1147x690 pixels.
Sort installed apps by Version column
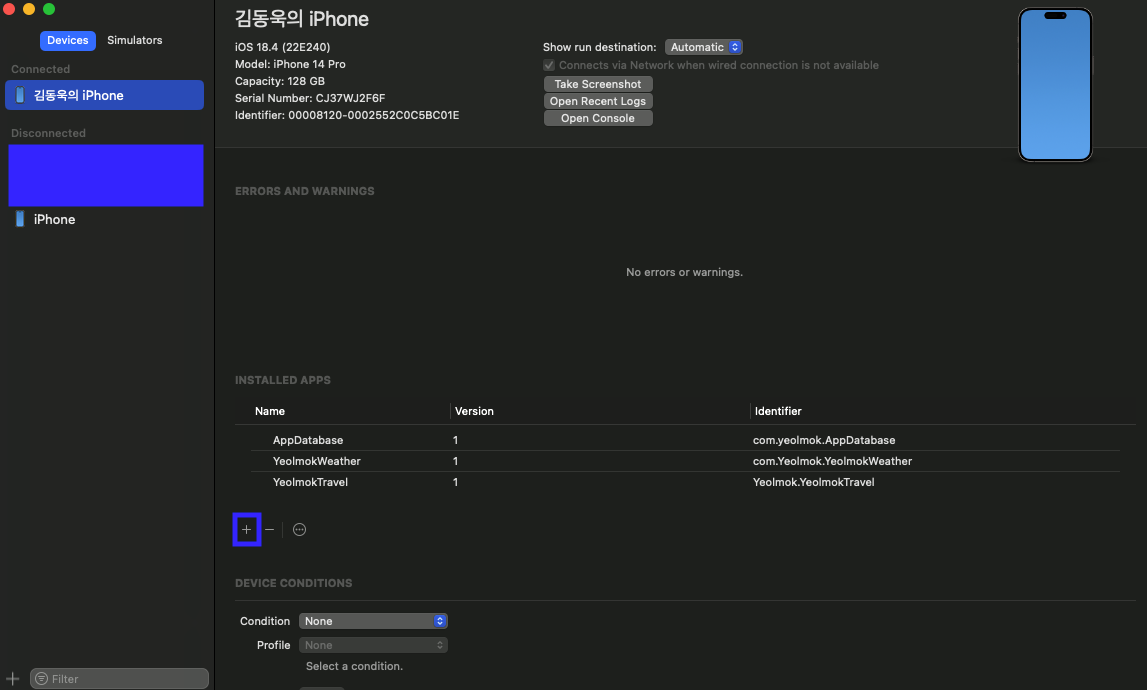click(x=474, y=411)
